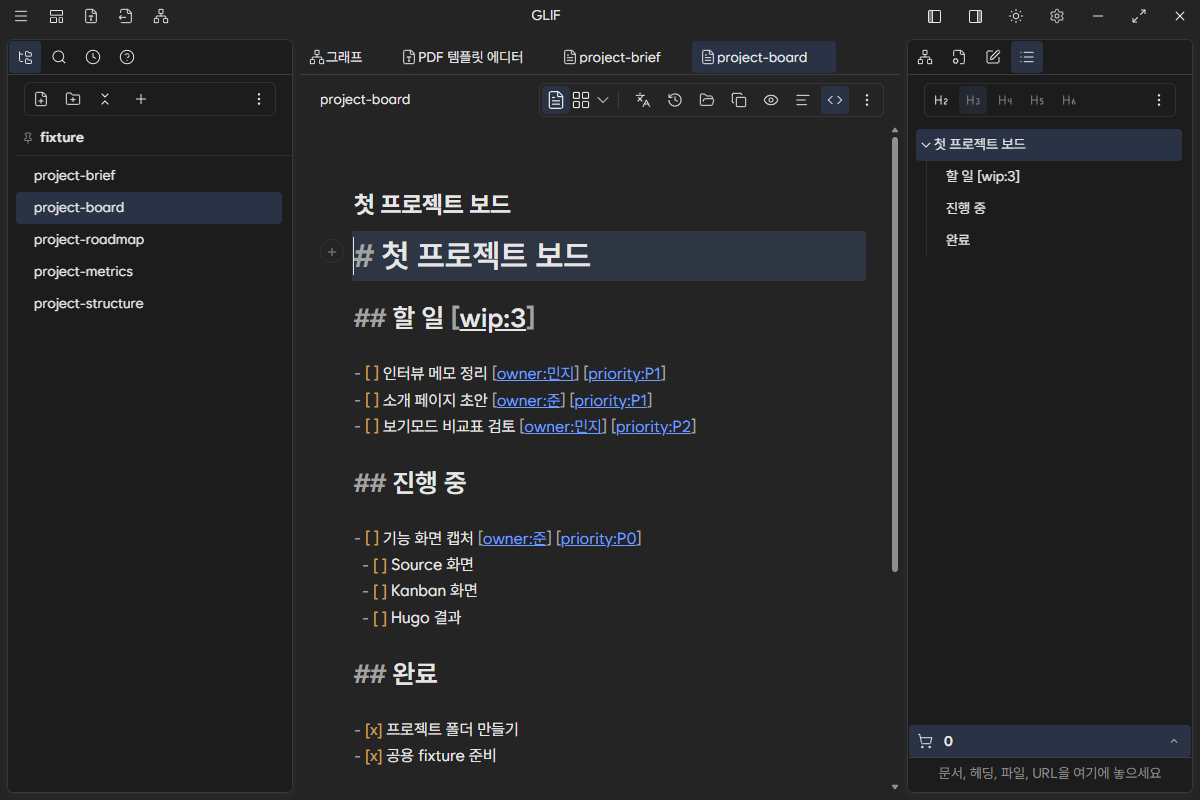Switch to the project-brief tab

click(612, 57)
